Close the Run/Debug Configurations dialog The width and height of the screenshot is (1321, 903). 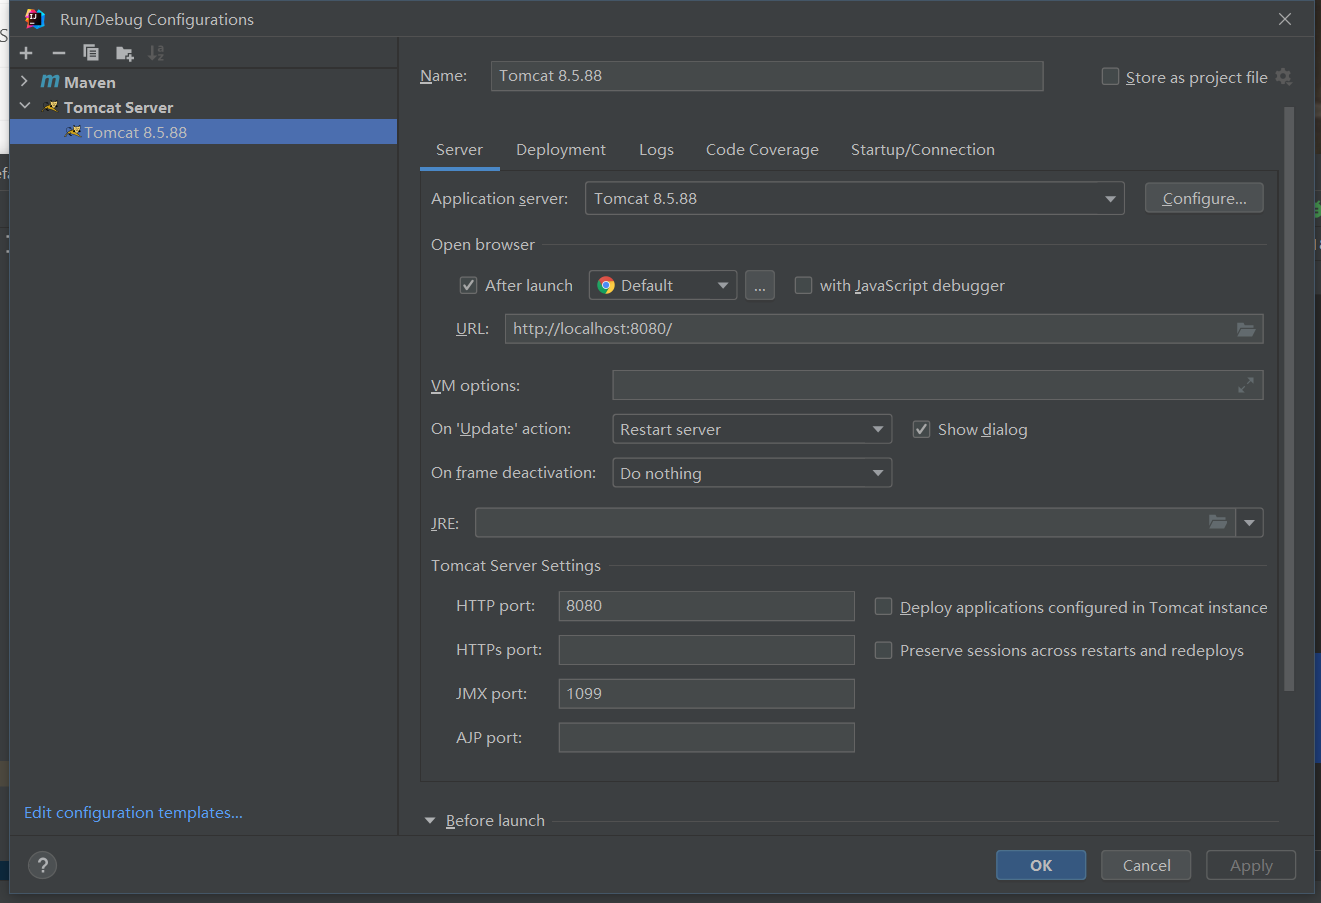pos(1285,19)
